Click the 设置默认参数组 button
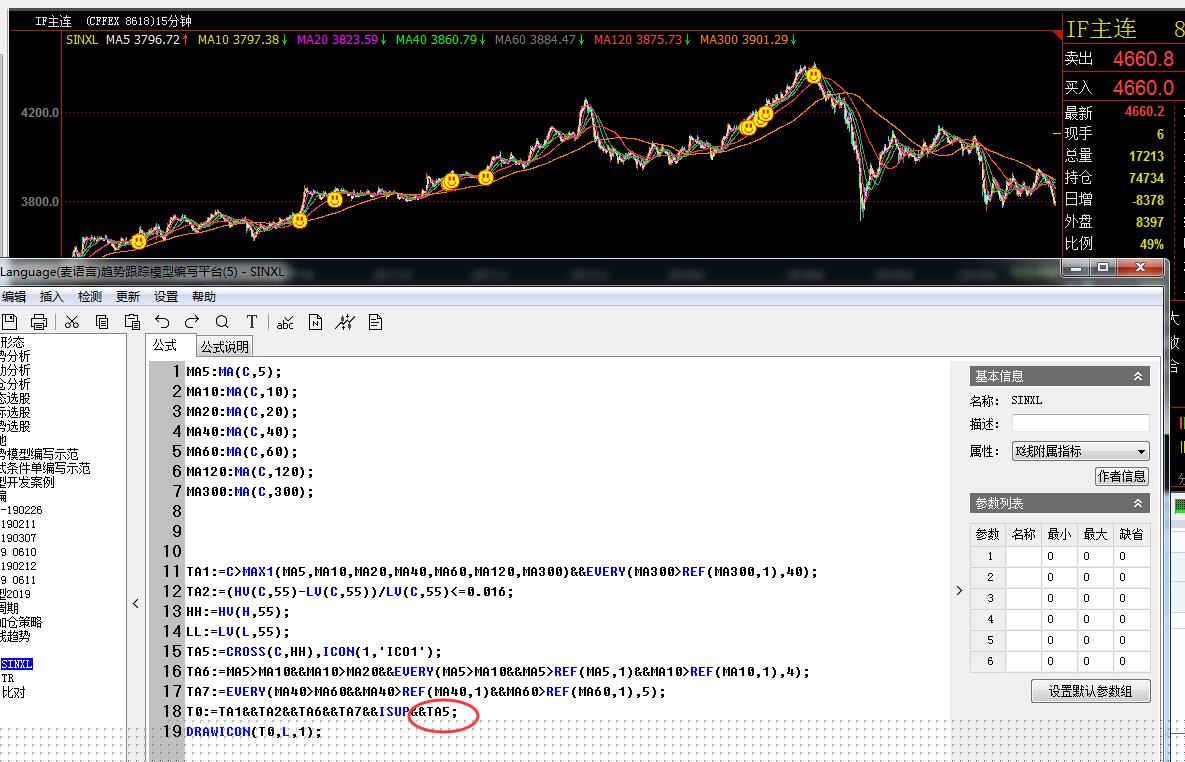The image size is (1185, 762). (1091, 691)
